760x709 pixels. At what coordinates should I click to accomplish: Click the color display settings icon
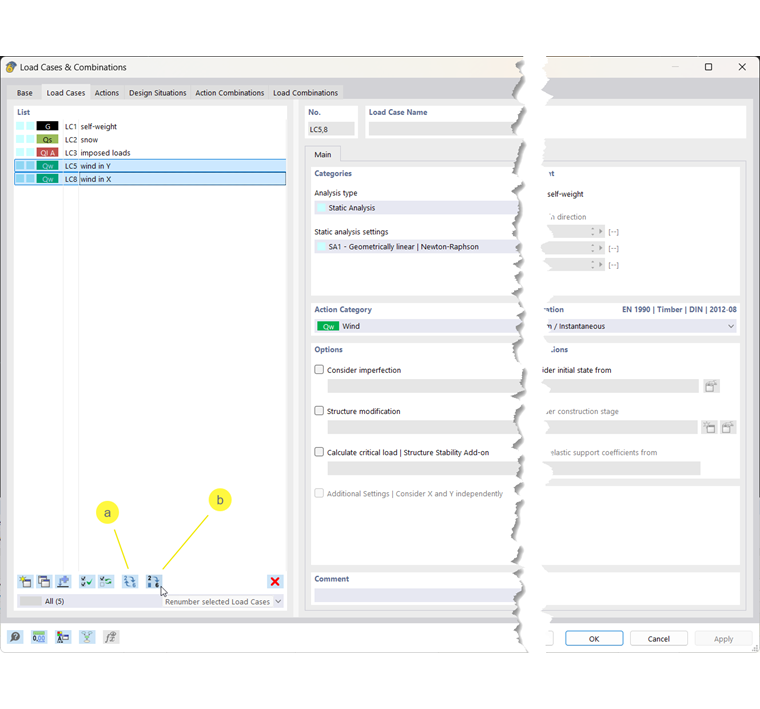point(63,637)
